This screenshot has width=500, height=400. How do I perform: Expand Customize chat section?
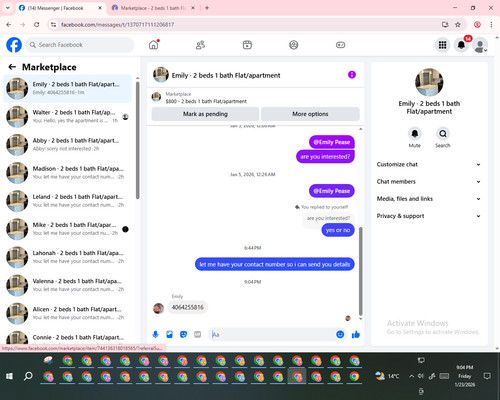(x=429, y=164)
